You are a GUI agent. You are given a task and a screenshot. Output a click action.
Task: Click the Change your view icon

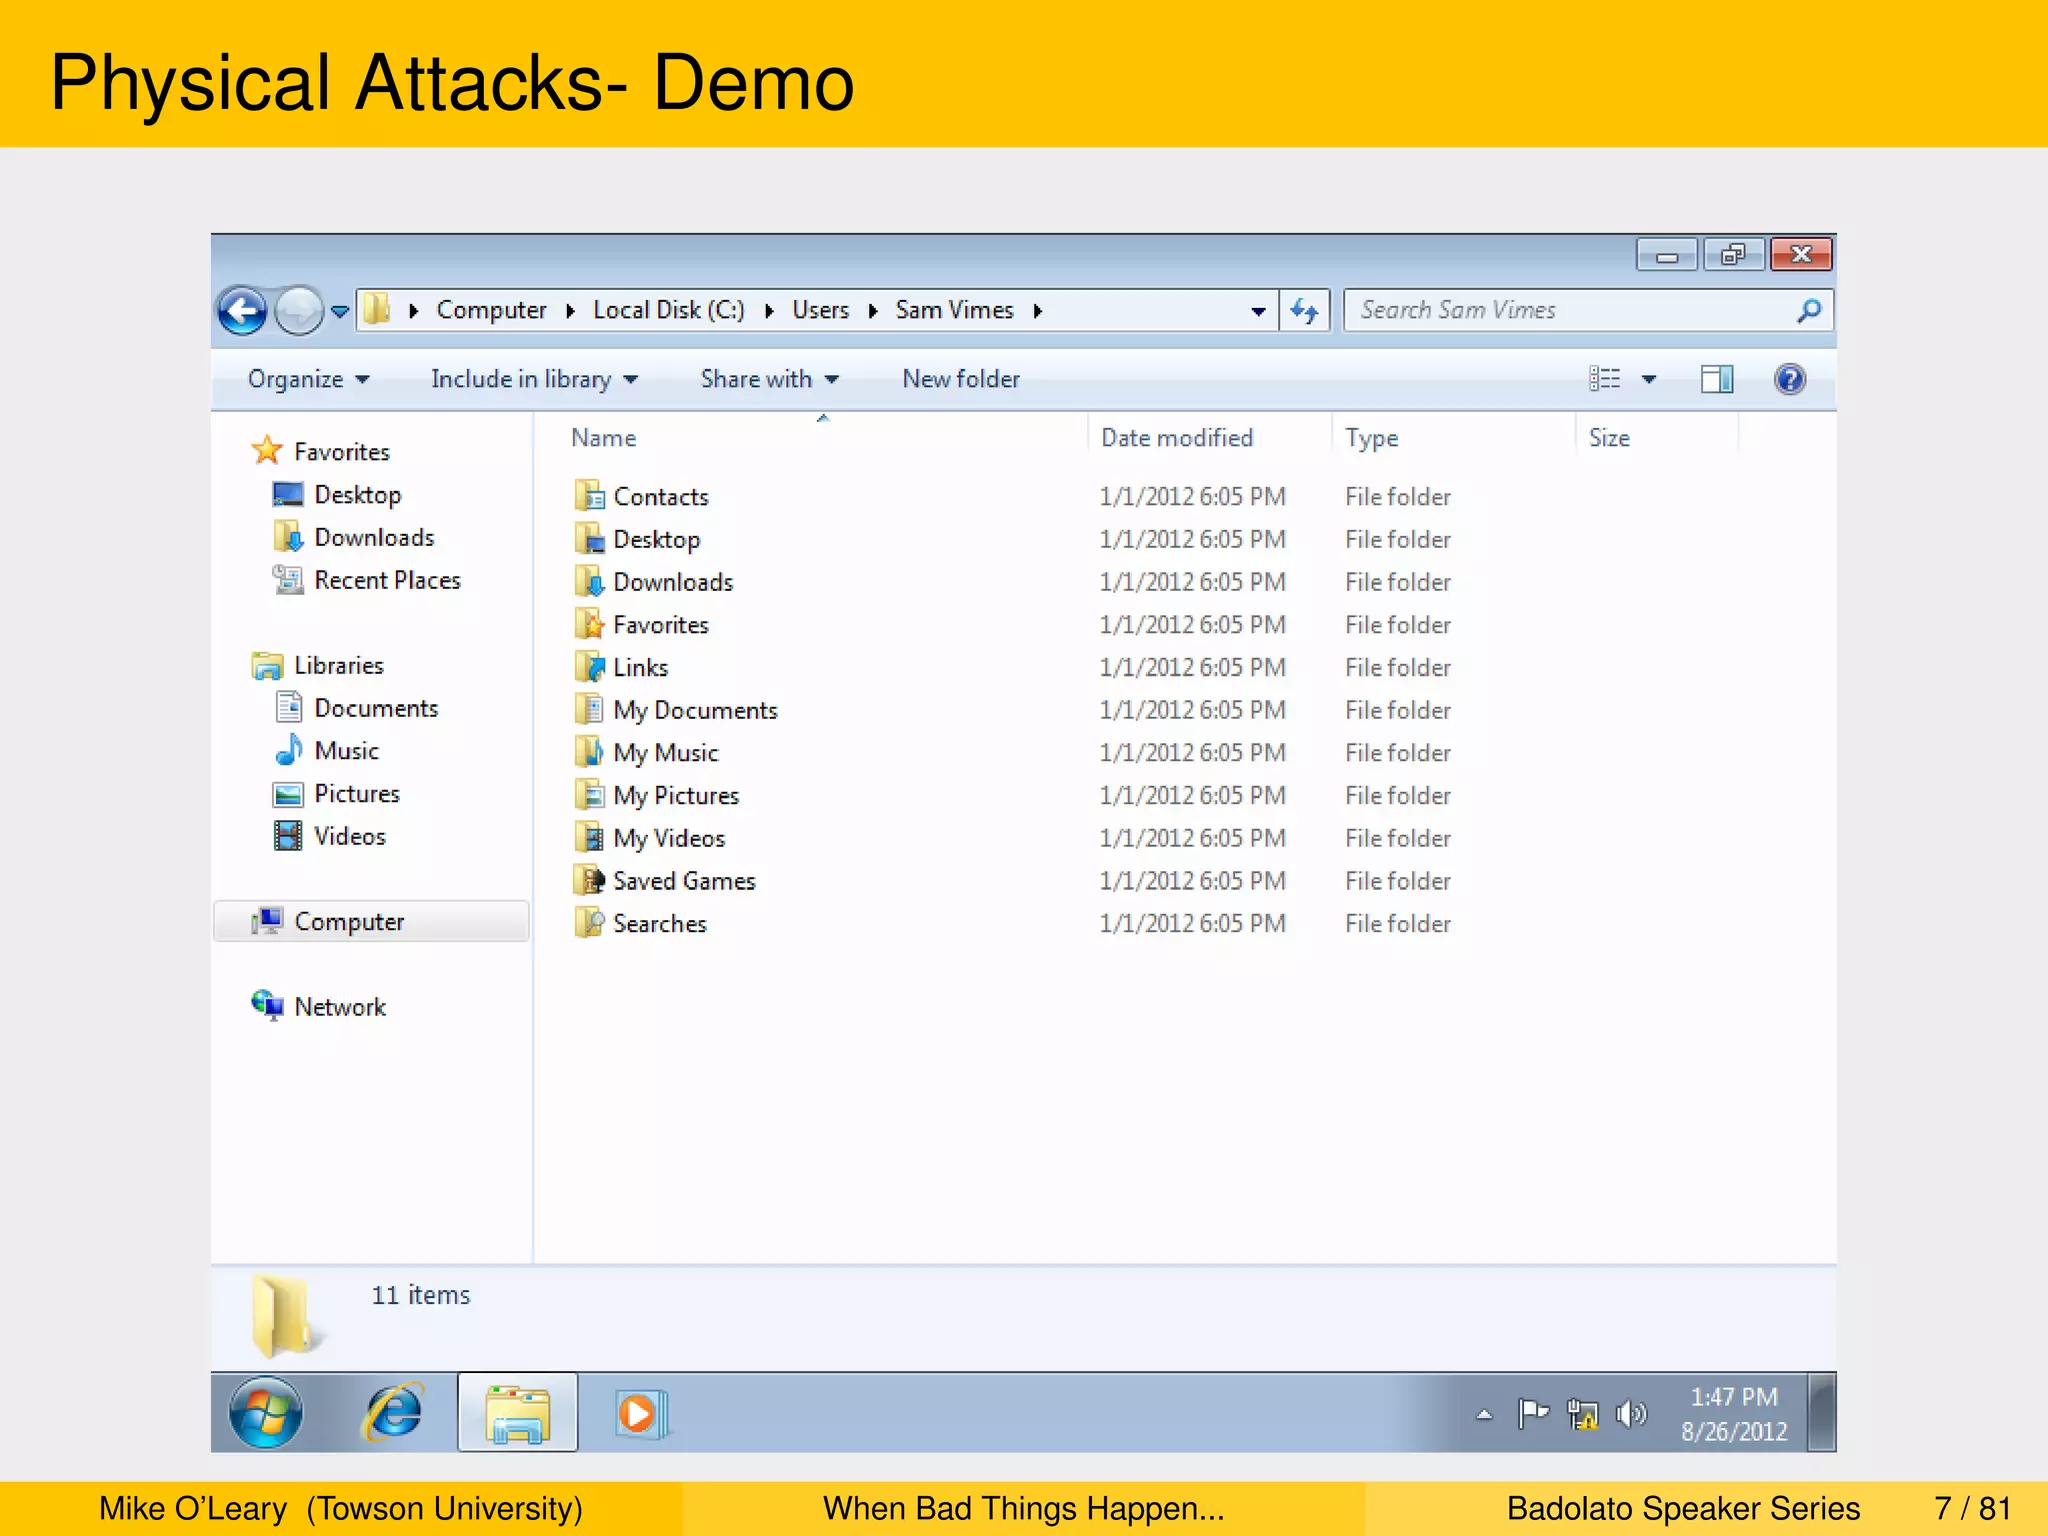pyautogui.click(x=1605, y=379)
